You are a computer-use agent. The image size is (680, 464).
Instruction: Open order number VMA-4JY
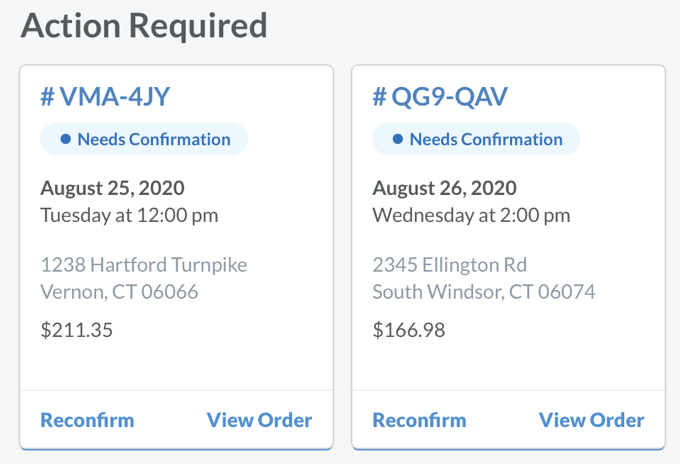(x=104, y=97)
